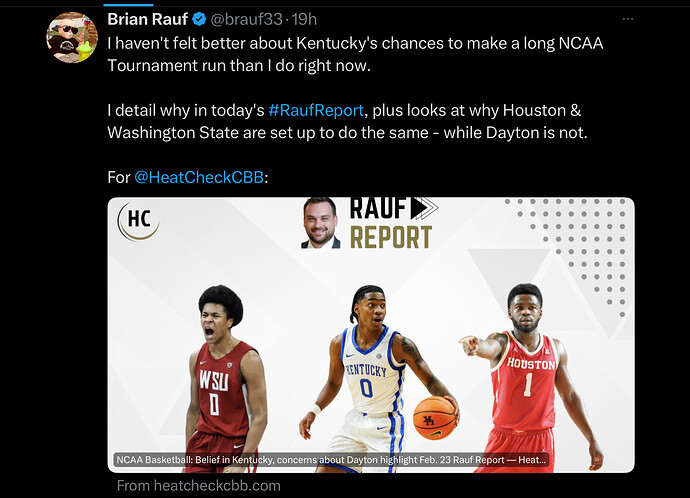Visit the From heatcheckcbb.com source link
Image resolution: width=690 pixels, height=498 pixels.
[198, 486]
